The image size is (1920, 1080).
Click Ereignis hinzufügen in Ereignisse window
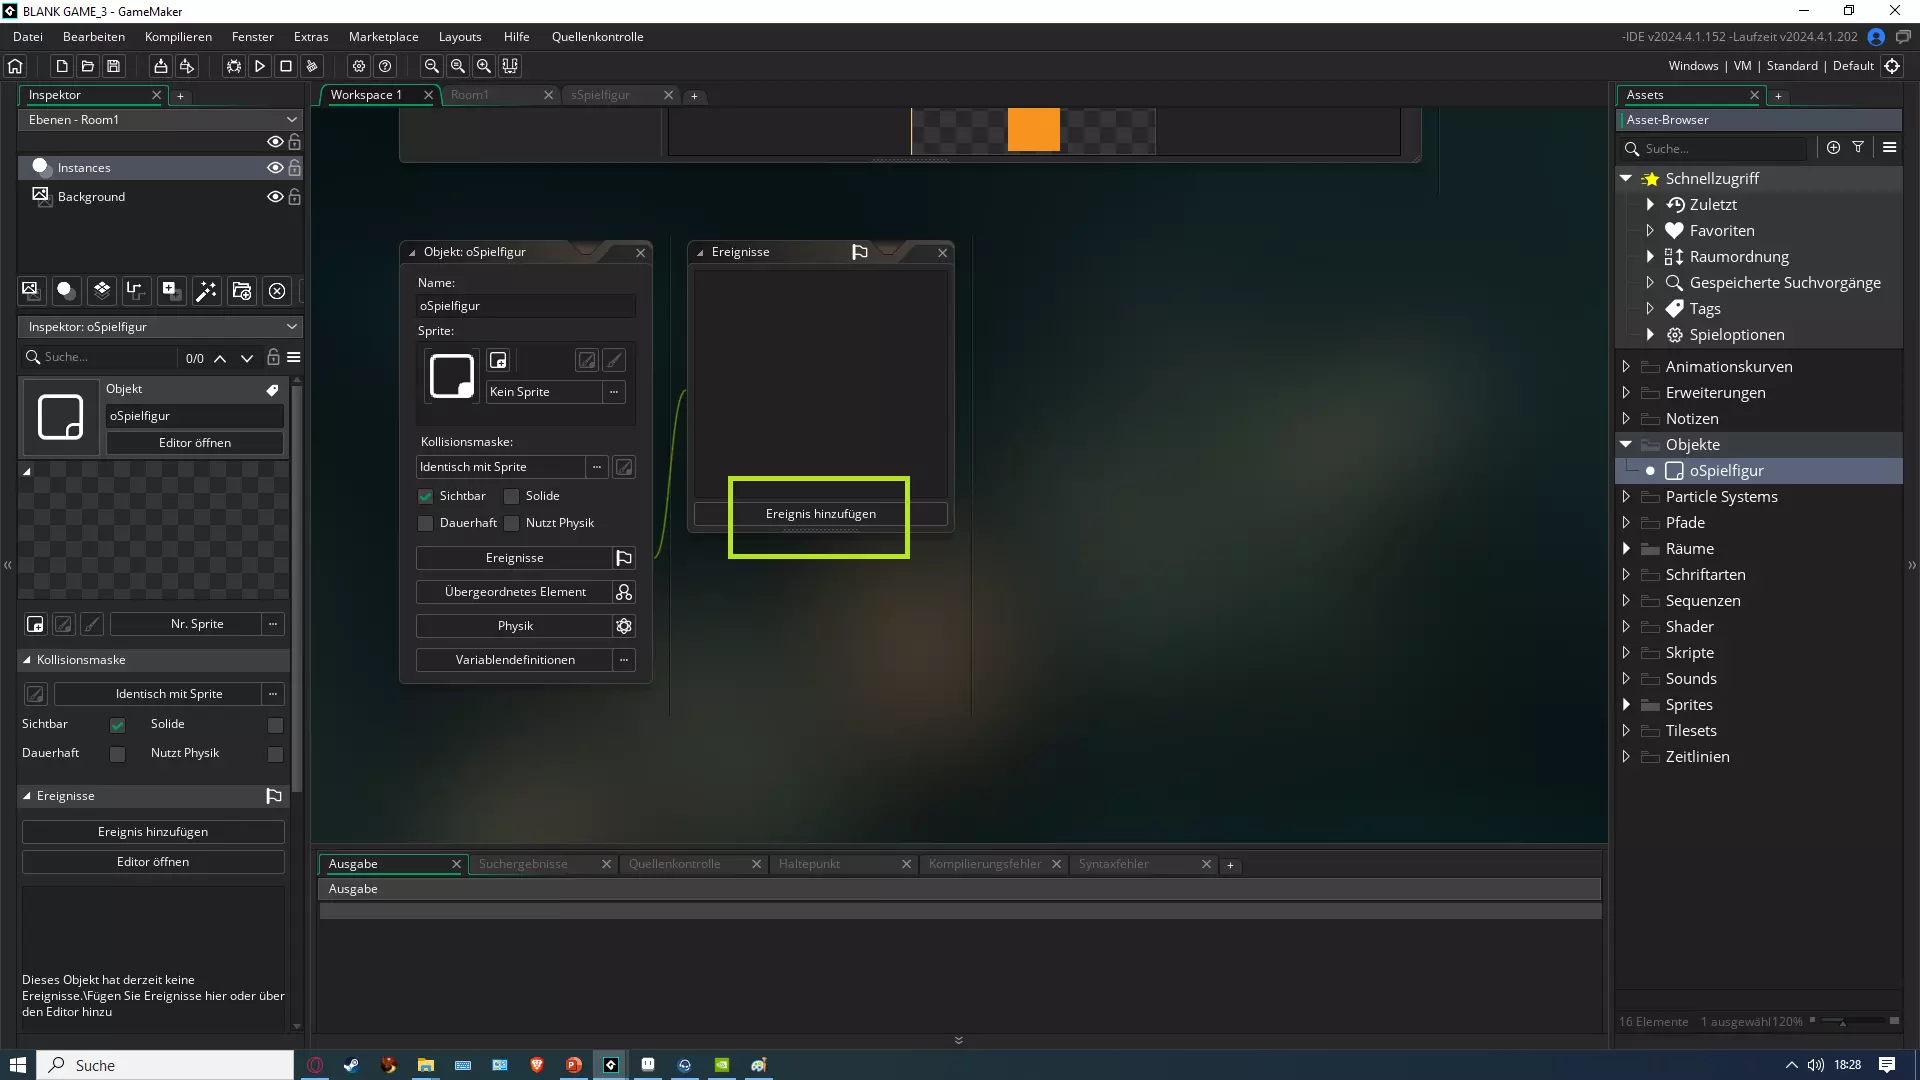(820, 514)
